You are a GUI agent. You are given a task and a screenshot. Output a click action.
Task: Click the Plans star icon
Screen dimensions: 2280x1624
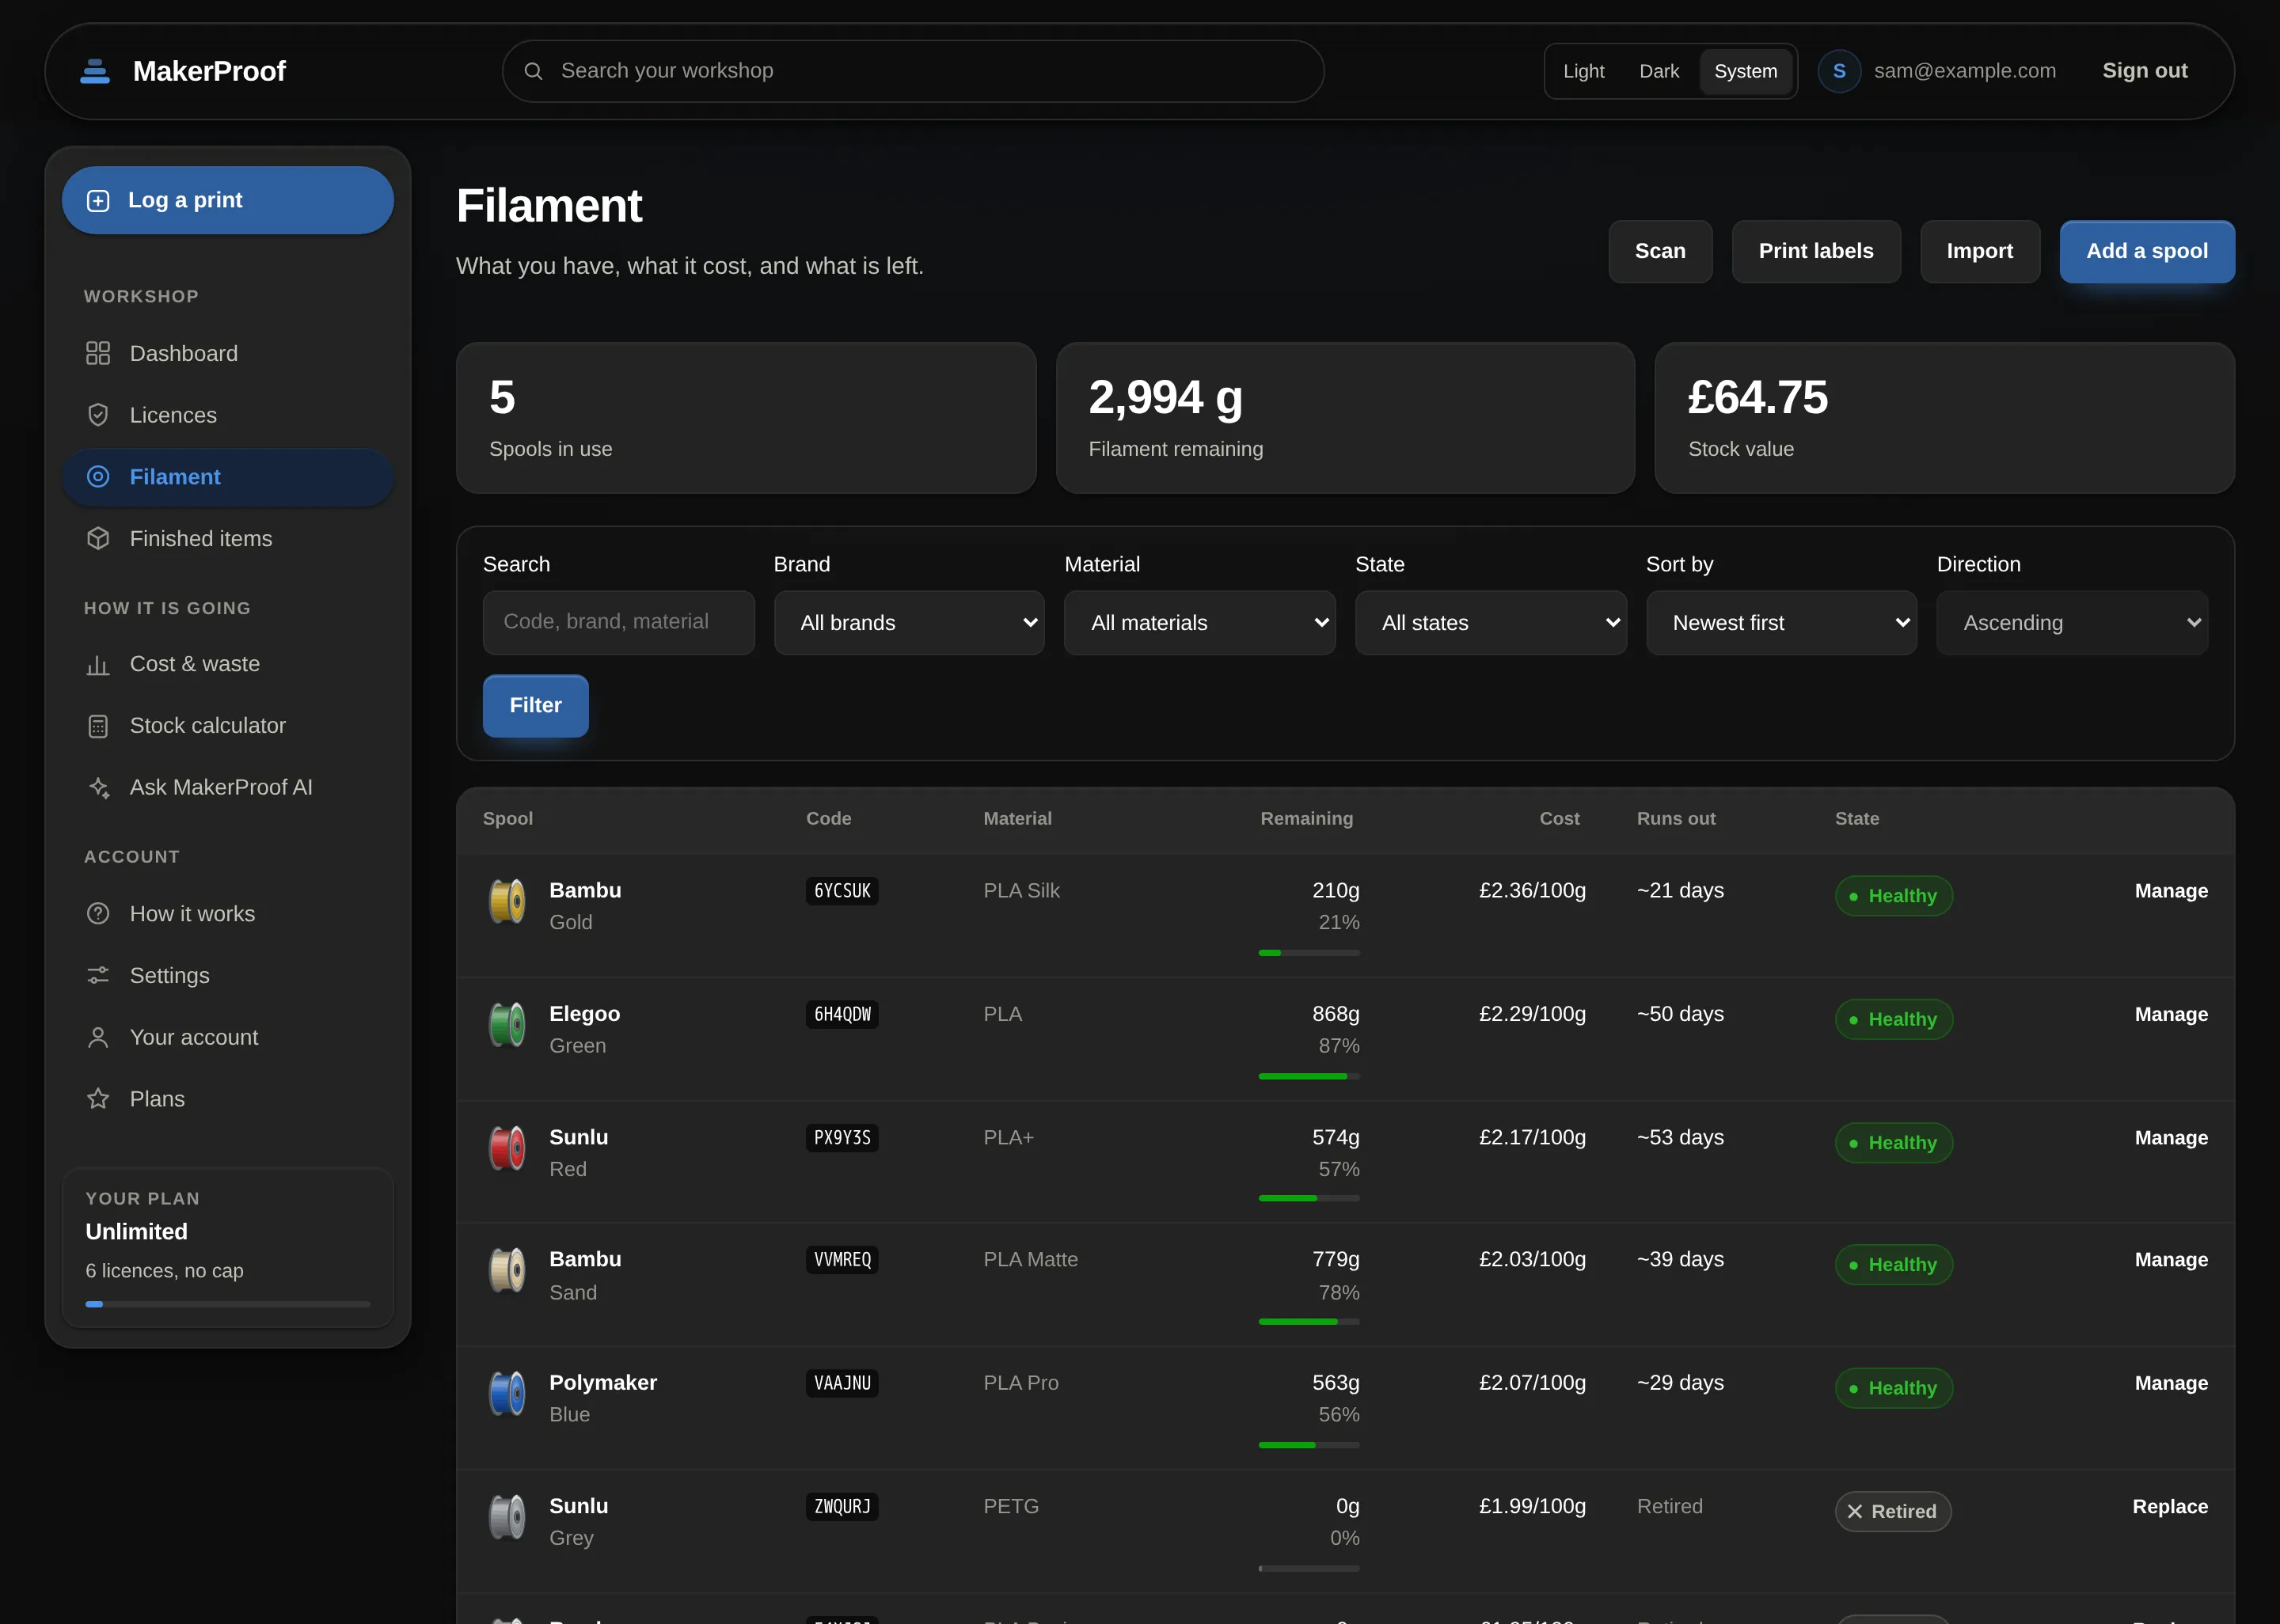pos(98,1098)
